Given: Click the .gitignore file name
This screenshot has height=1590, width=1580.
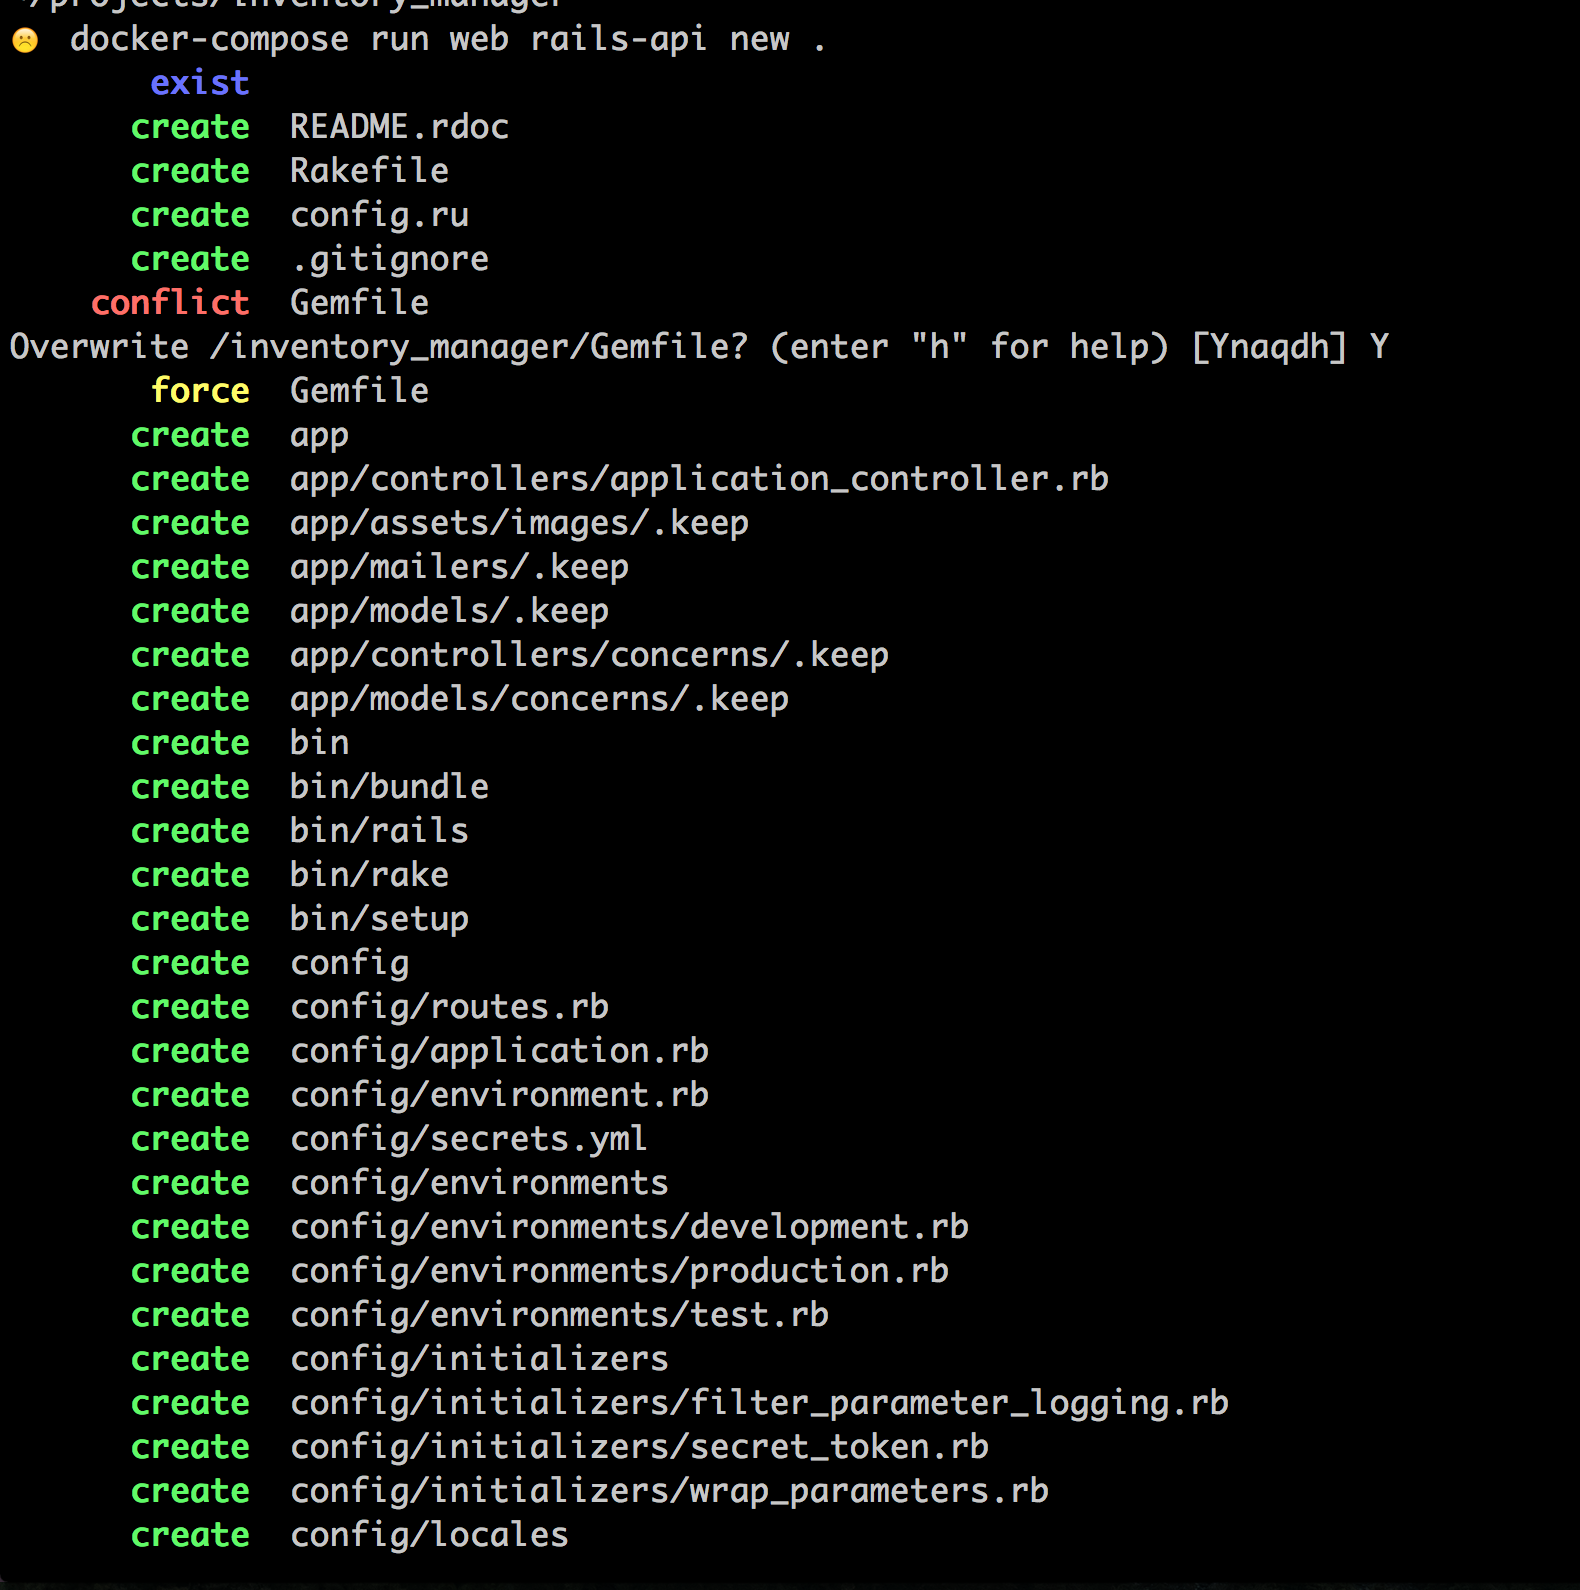Looking at the screenshot, I should click(390, 259).
